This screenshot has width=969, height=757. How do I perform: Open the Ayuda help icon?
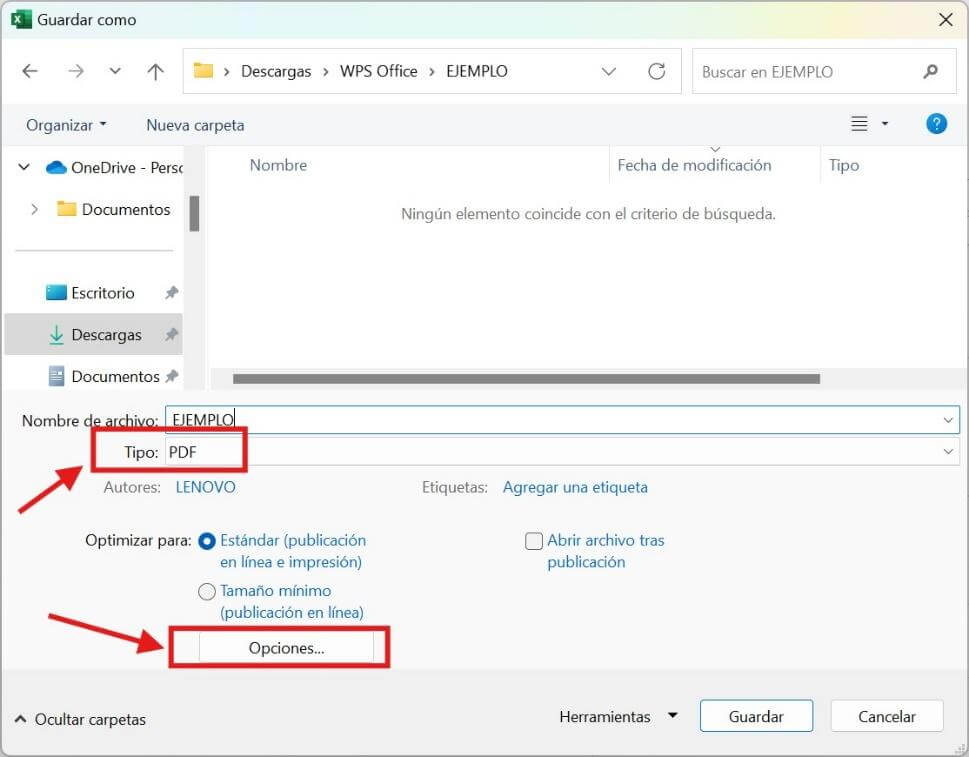936,123
